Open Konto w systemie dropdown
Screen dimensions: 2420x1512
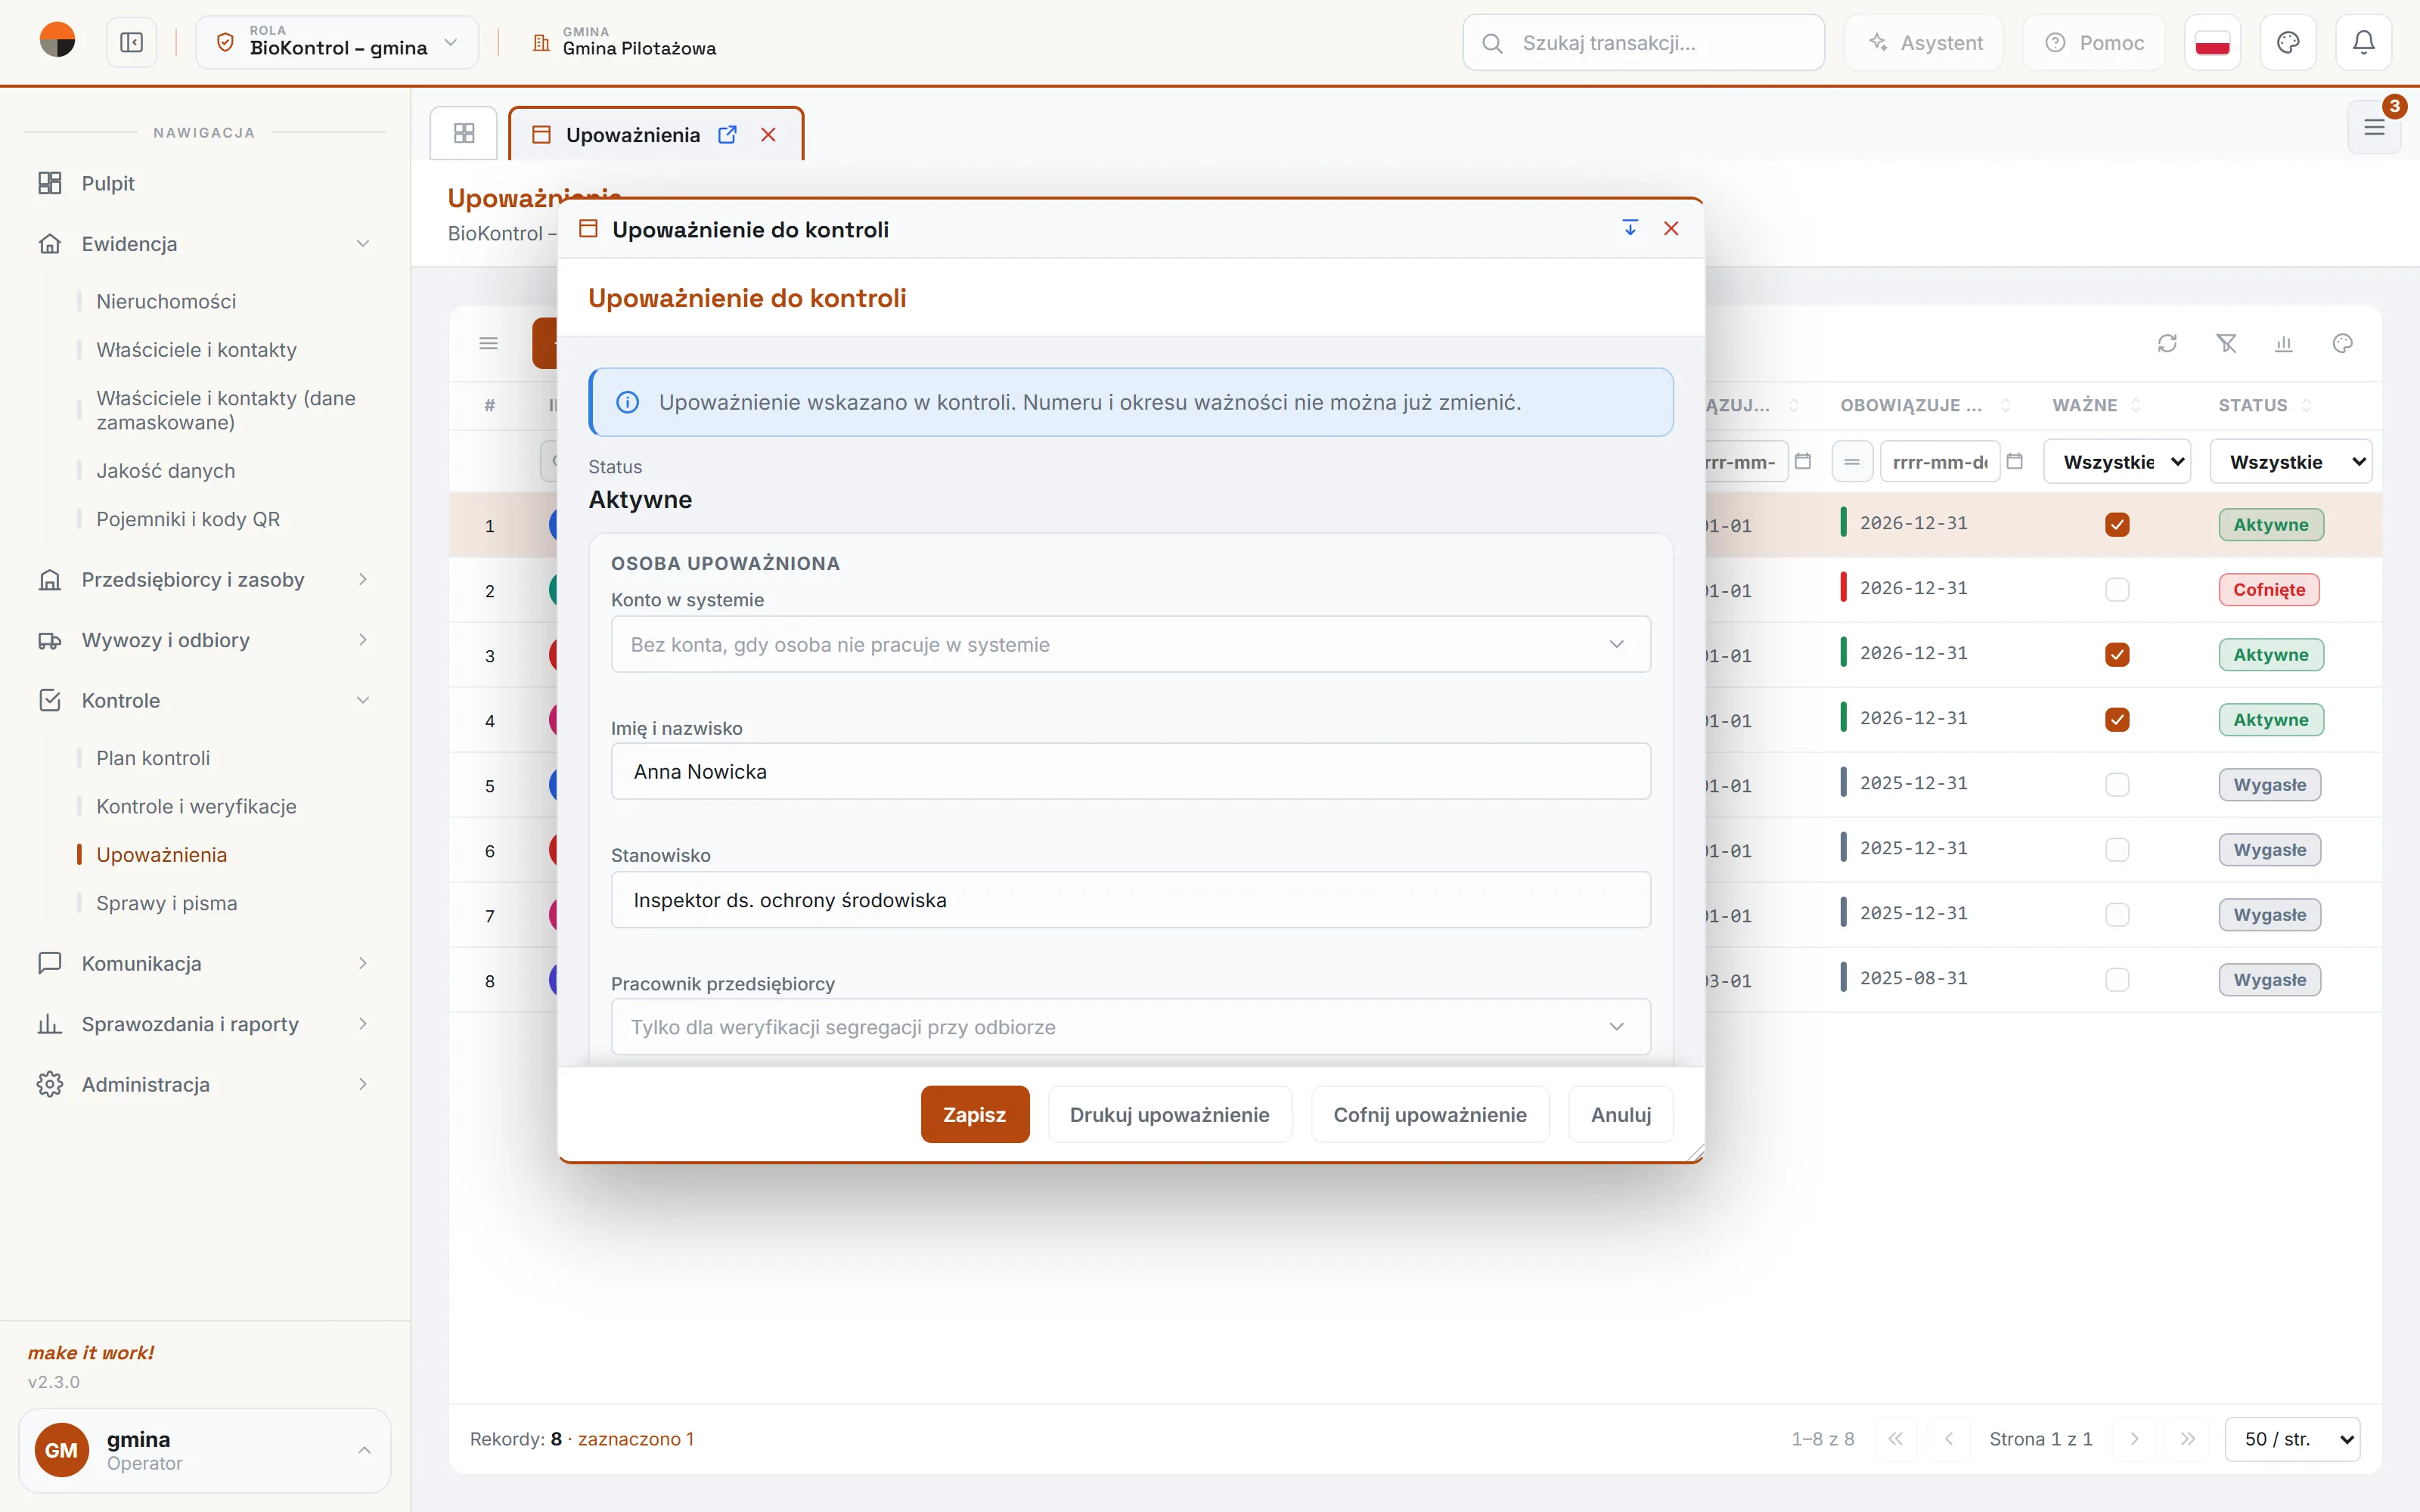(x=1130, y=644)
